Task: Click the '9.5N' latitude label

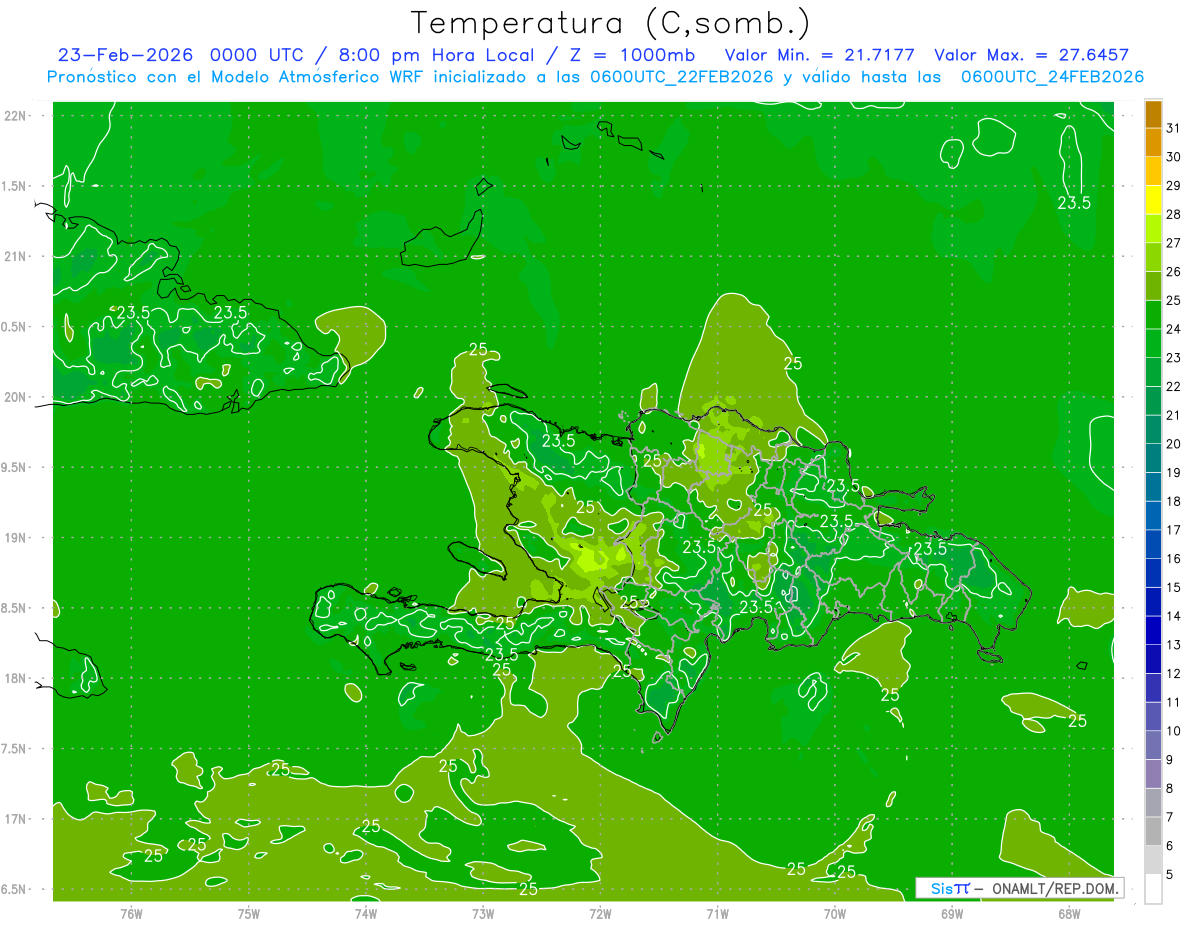Action: pos(14,468)
